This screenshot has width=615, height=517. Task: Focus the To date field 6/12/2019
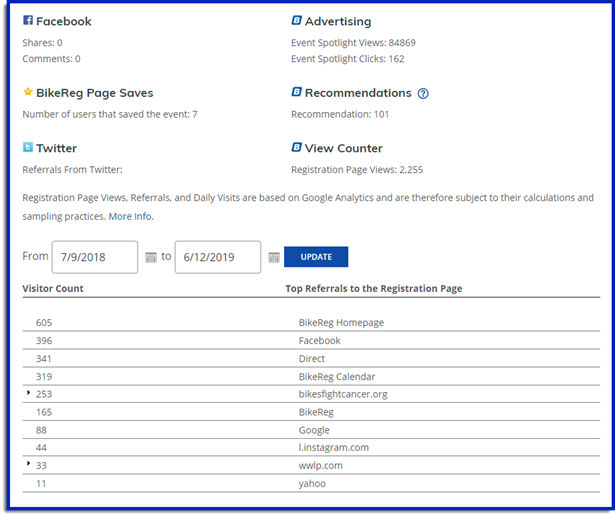218,257
